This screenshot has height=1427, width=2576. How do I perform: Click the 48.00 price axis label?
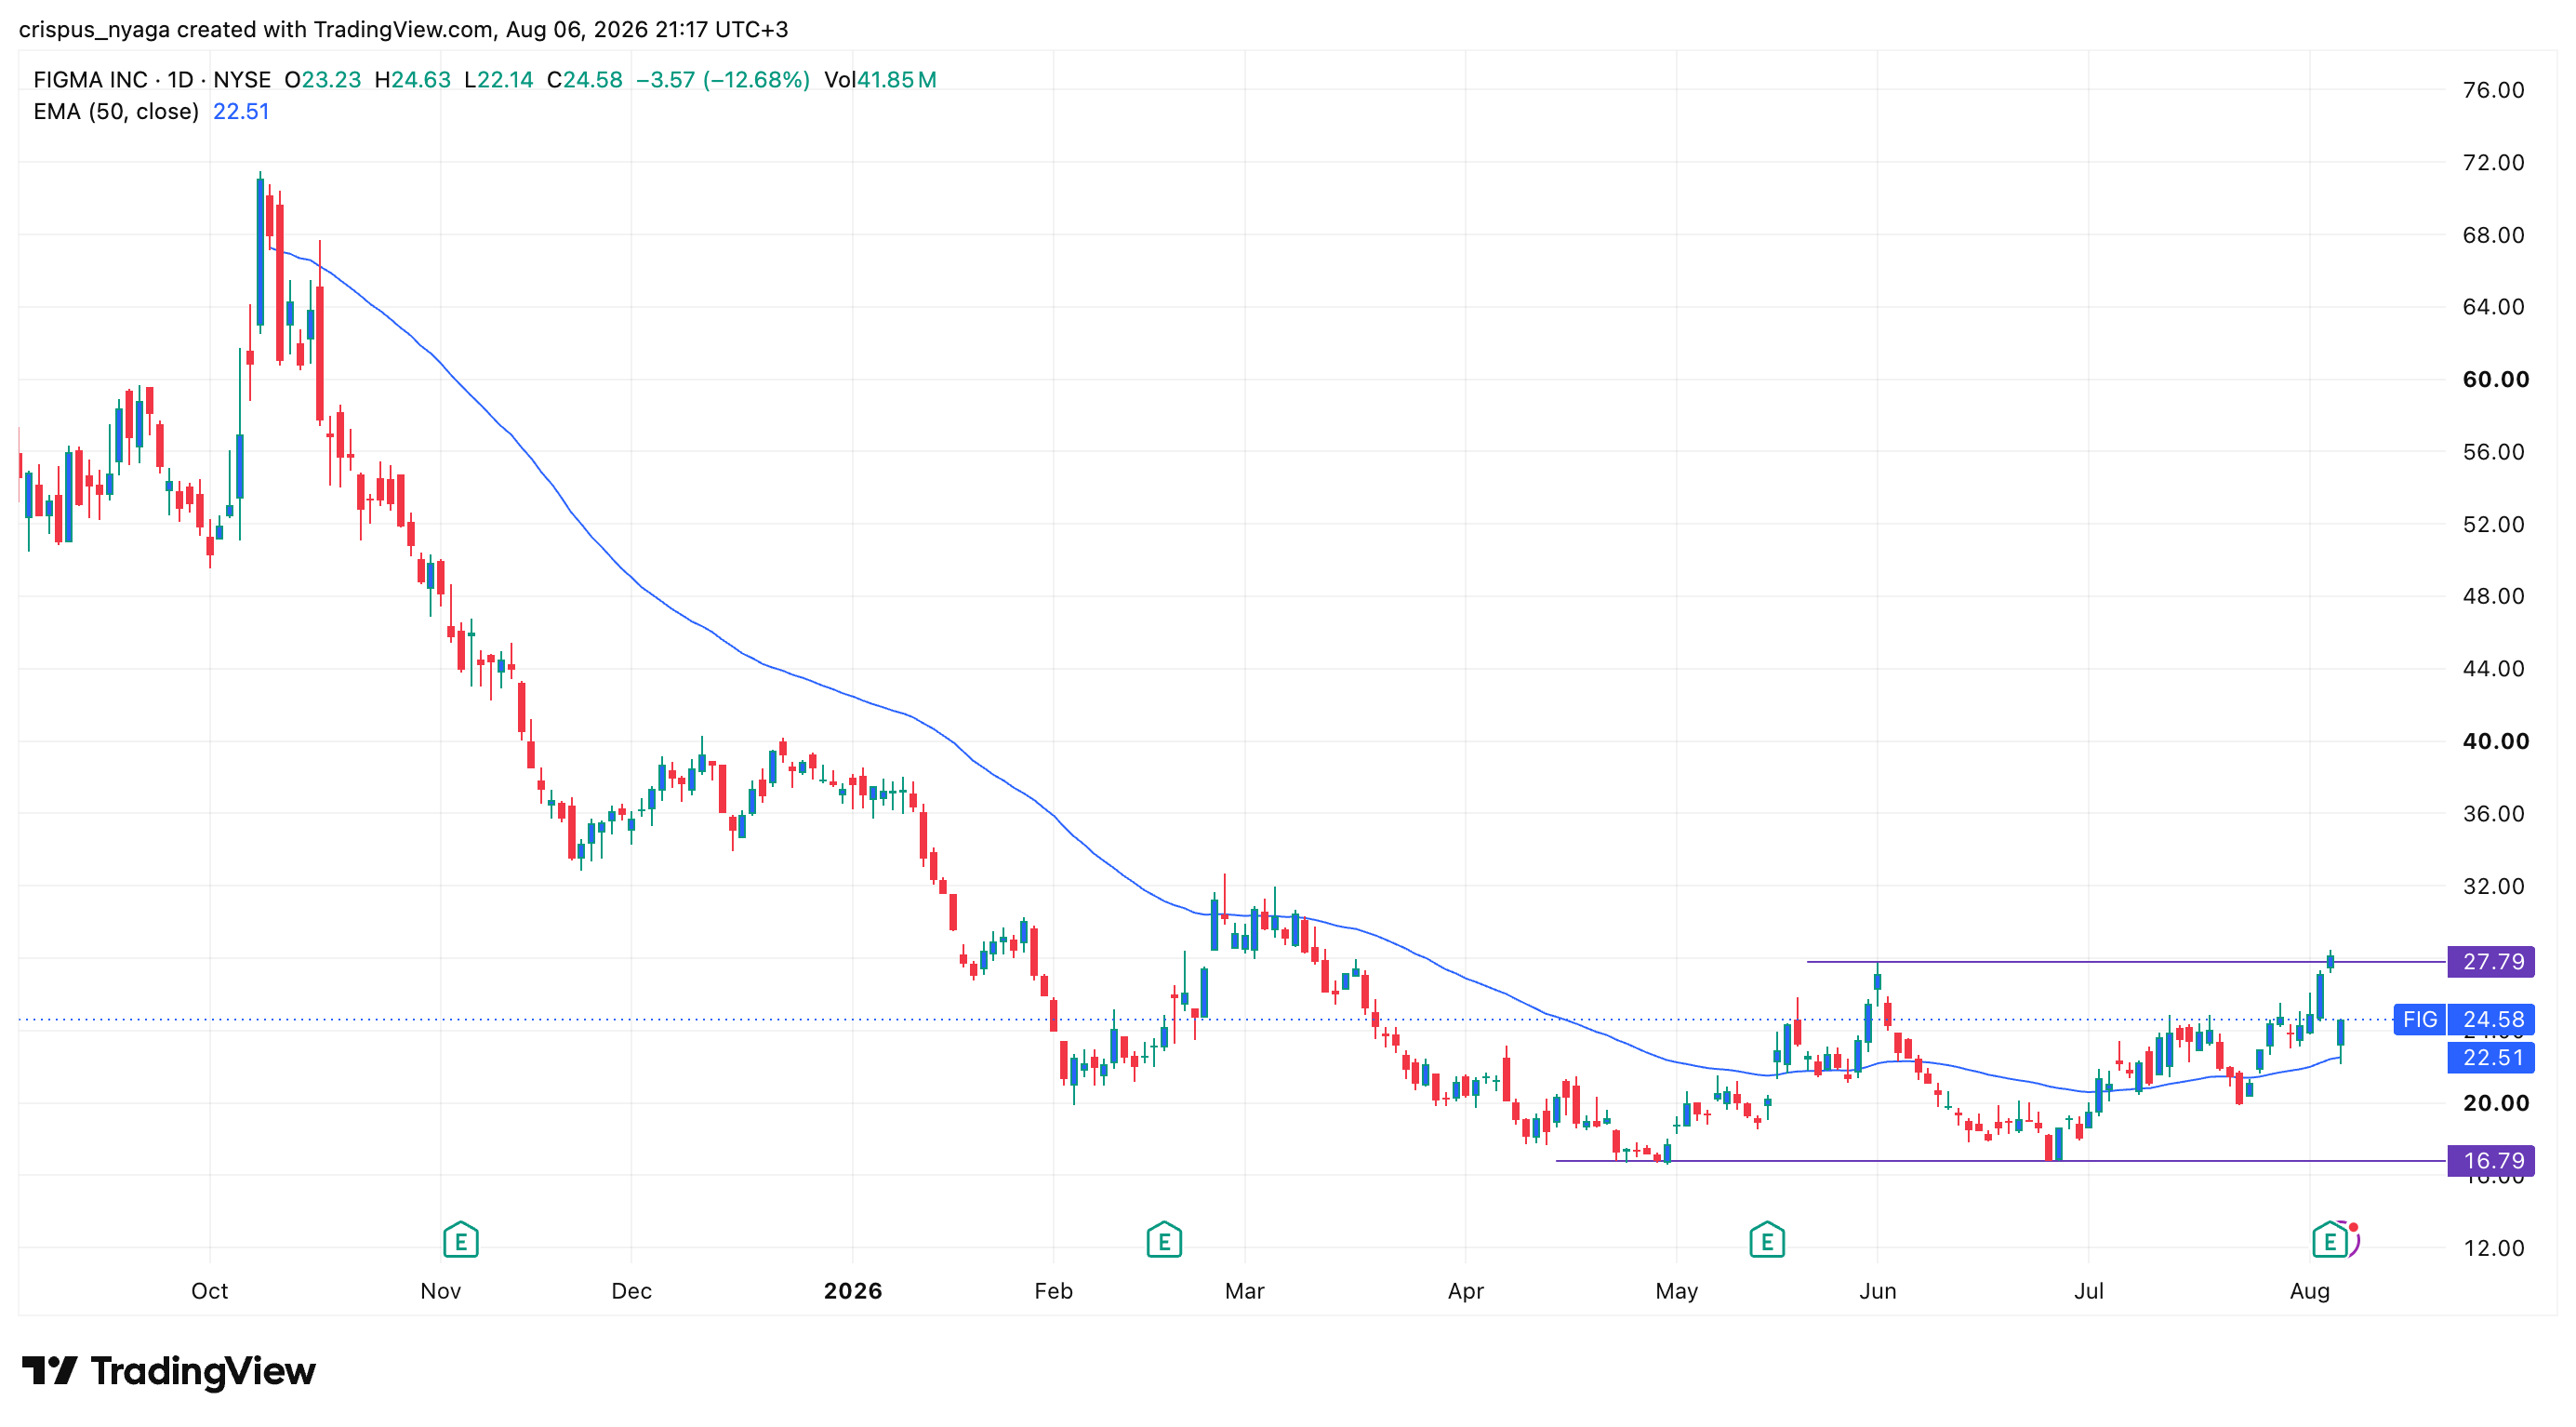point(2493,596)
